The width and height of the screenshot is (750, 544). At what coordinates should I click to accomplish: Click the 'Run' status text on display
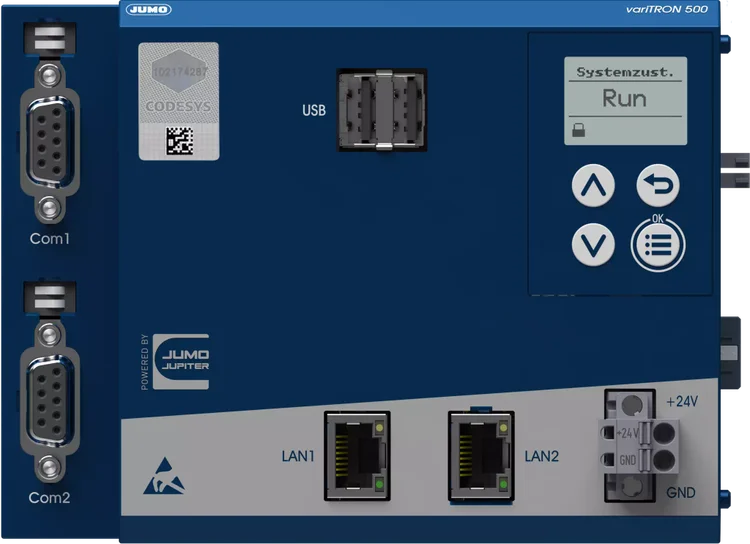tap(624, 99)
